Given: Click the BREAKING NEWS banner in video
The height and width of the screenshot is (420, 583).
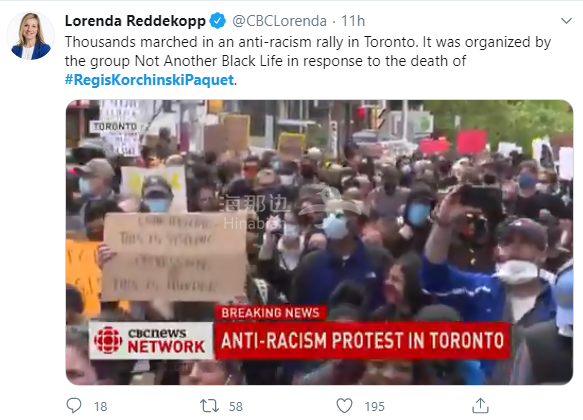Looking at the screenshot, I should tap(270, 313).
